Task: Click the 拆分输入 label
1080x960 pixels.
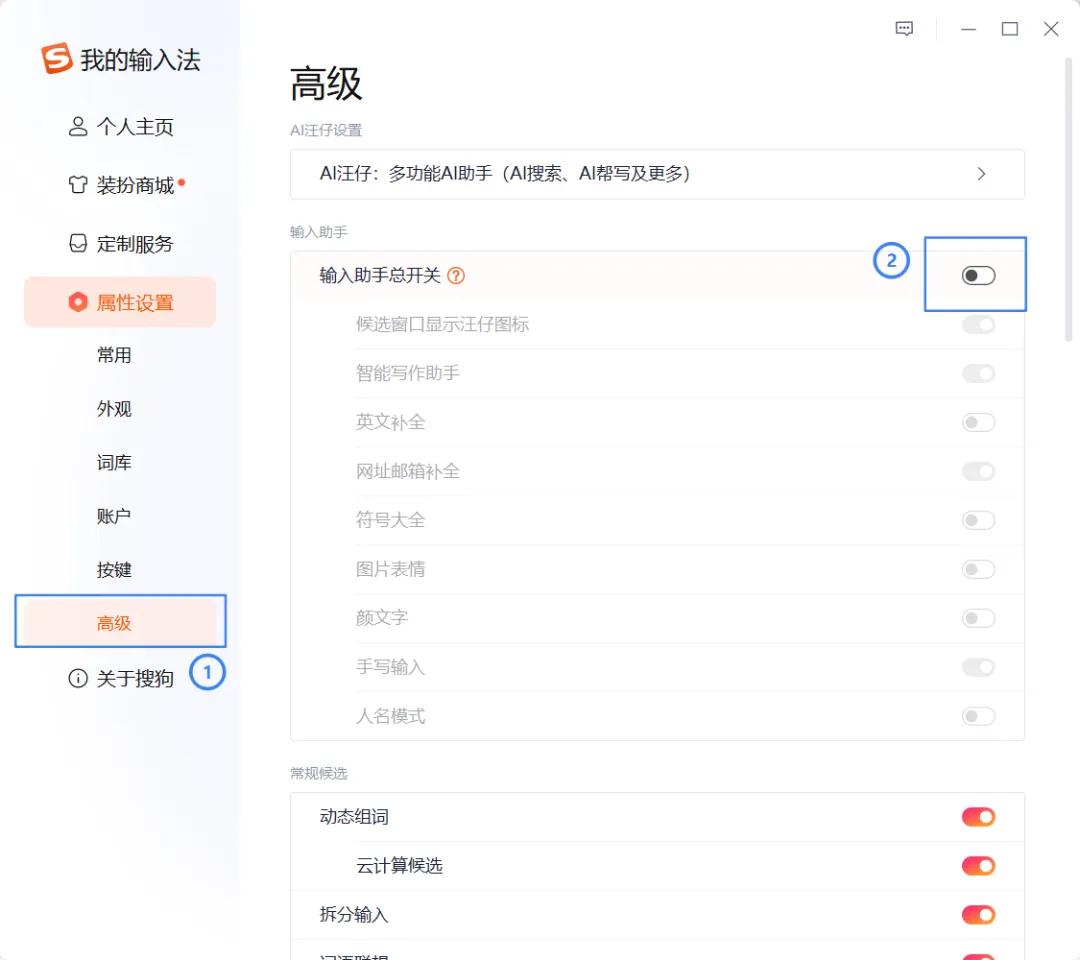Action: [354, 915]
